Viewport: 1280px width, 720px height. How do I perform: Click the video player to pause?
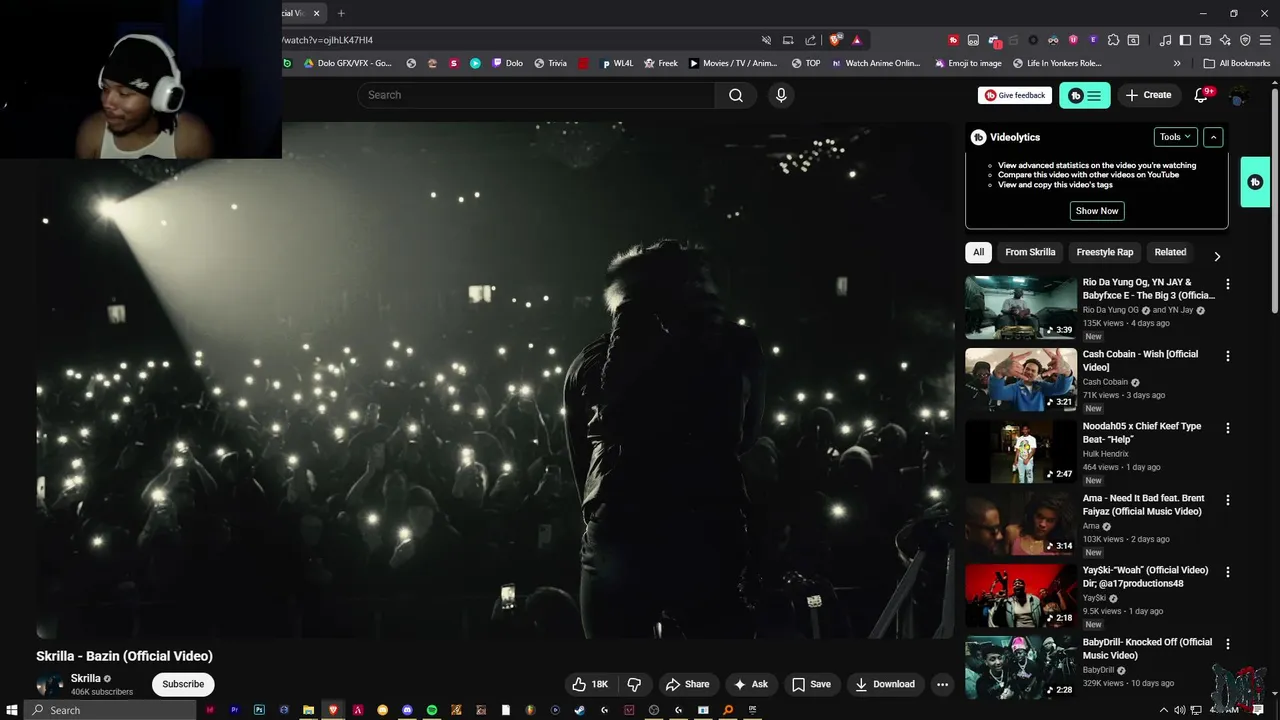click(495, 380)
